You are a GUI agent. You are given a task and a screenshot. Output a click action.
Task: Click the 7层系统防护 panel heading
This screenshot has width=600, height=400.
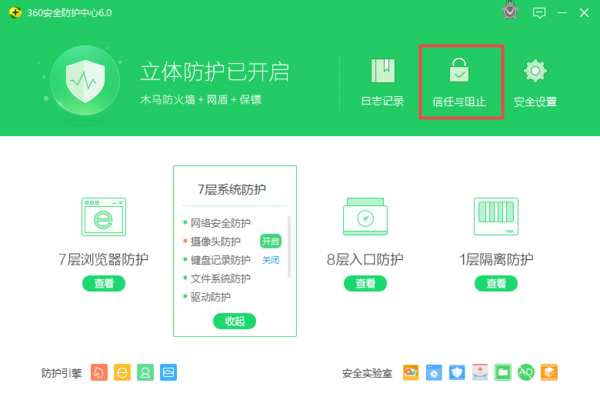(232, 189)
